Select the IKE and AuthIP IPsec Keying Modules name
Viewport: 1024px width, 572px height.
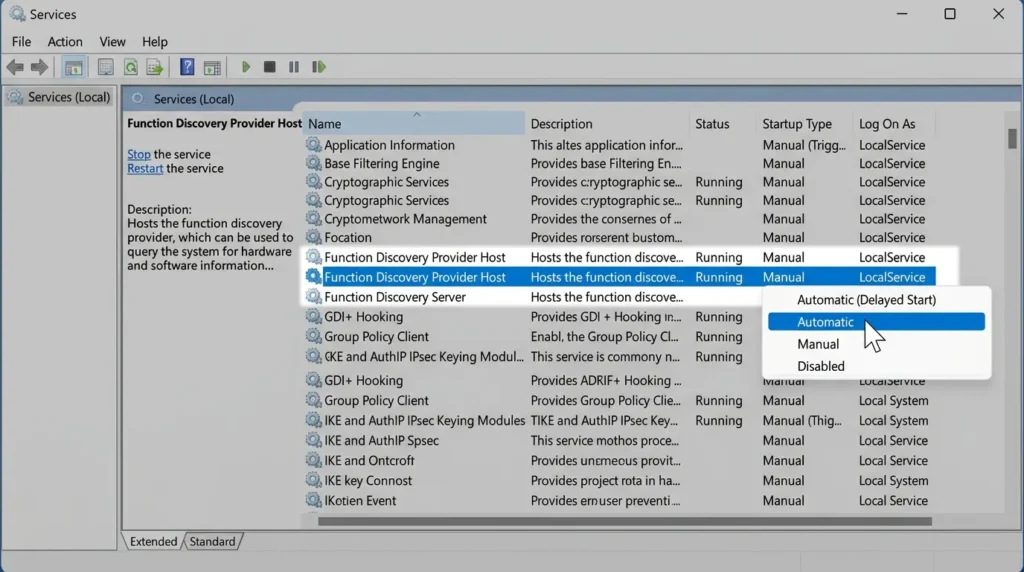pos(424,421)
